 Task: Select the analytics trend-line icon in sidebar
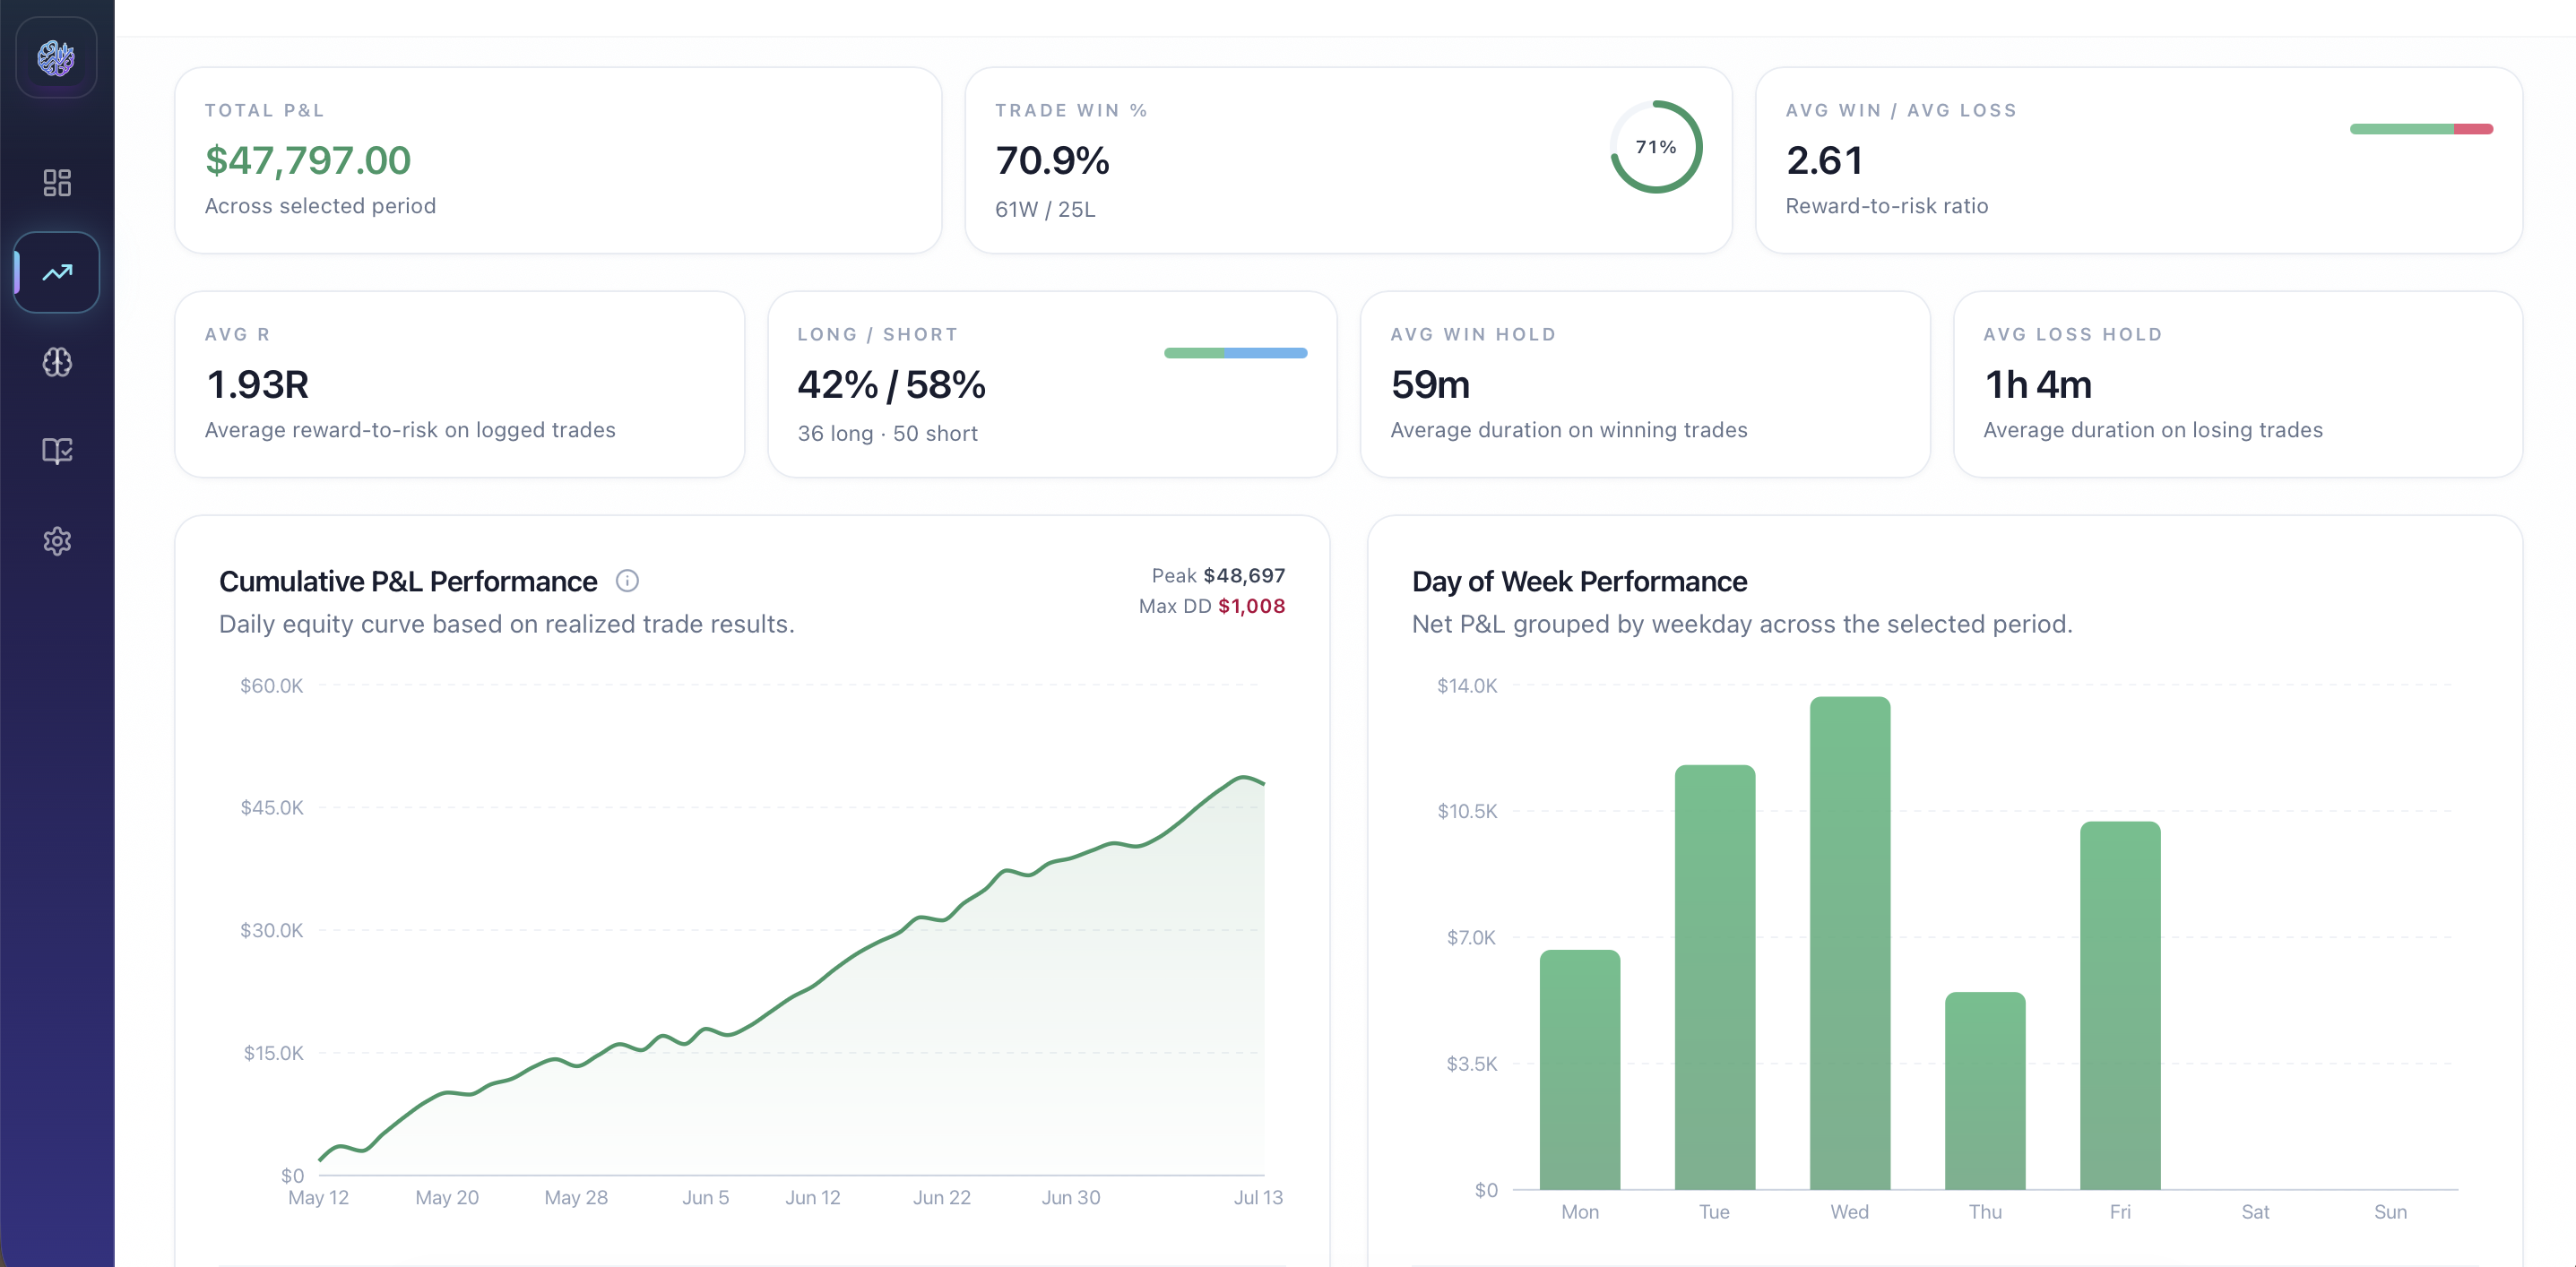[x=57, y=272]
